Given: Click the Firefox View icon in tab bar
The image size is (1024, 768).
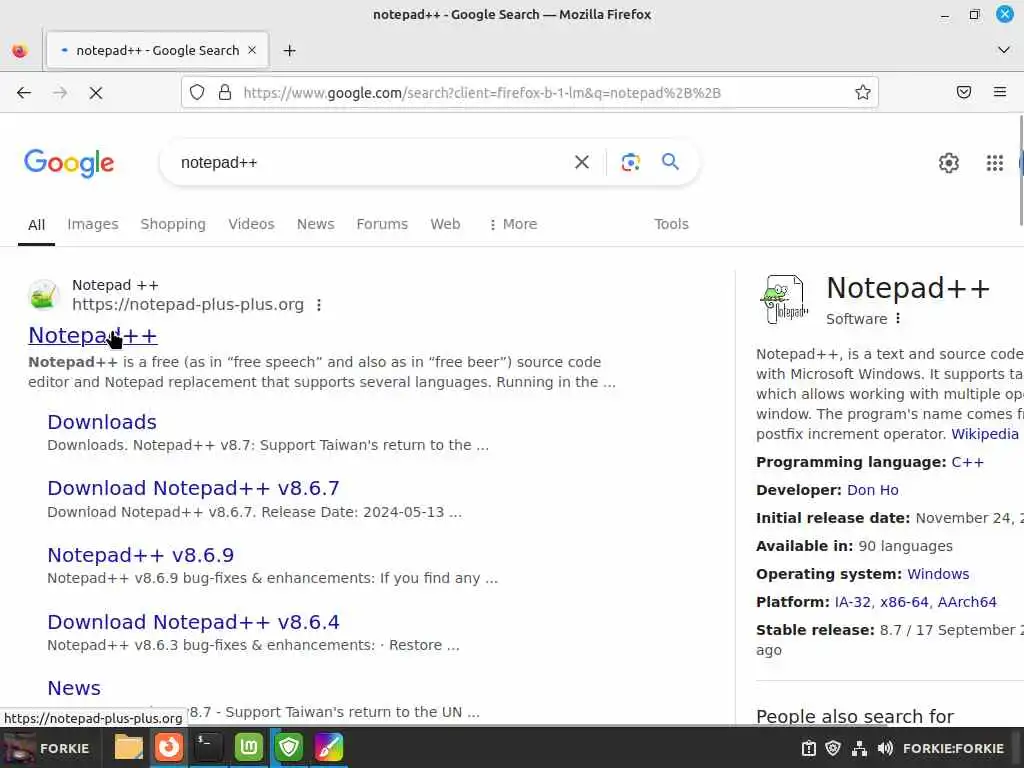Looking at the screenshot, I should point(20,50).
